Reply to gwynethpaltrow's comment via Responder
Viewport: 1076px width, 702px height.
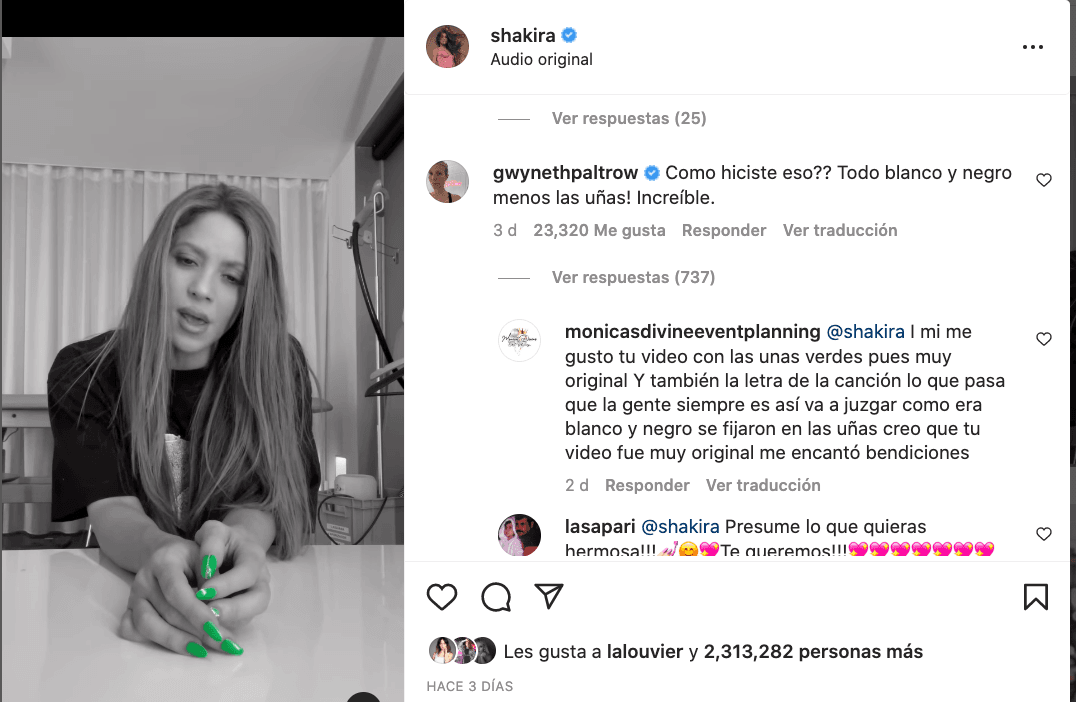724,230
